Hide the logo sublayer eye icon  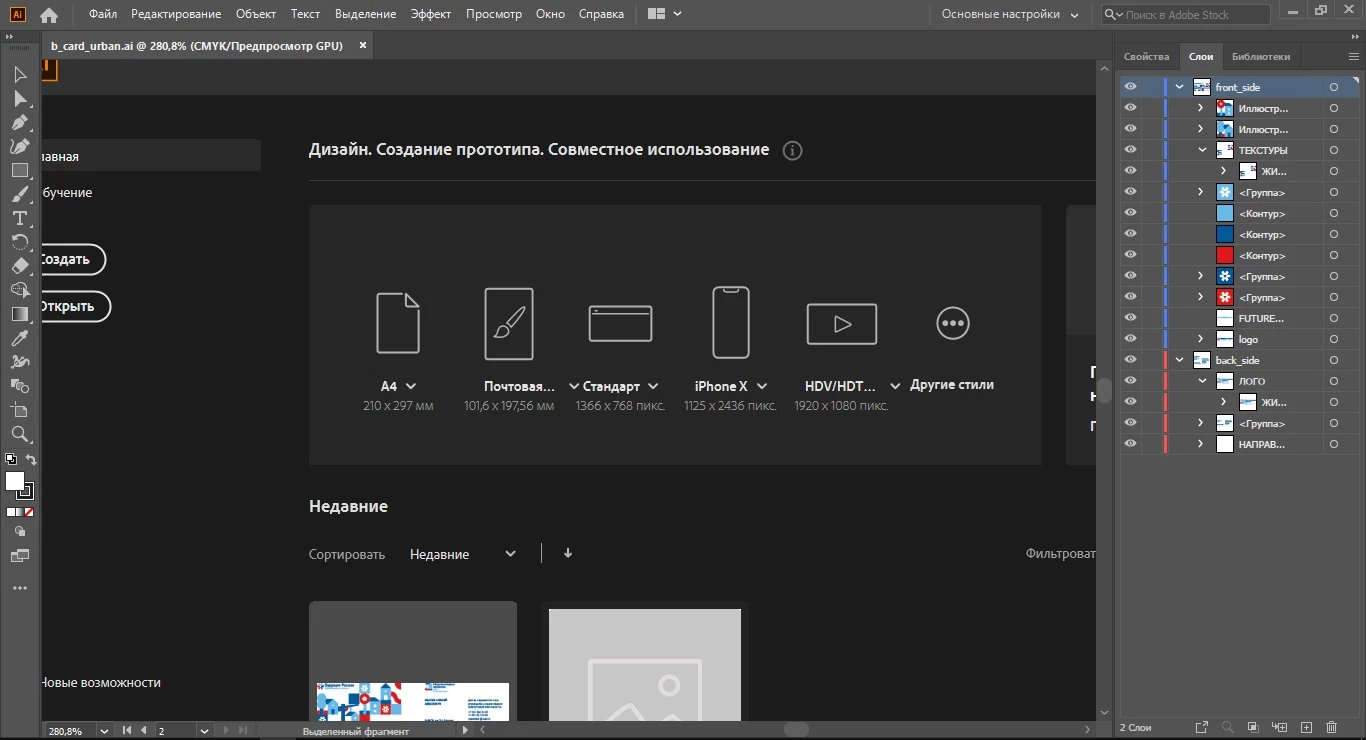pos(1130,339)
